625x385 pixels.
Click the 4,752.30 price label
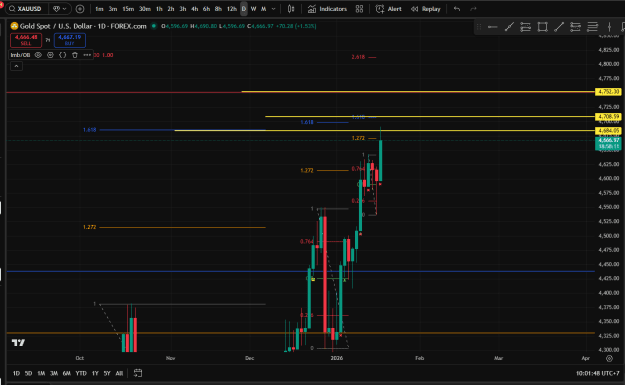click(608, 92)
